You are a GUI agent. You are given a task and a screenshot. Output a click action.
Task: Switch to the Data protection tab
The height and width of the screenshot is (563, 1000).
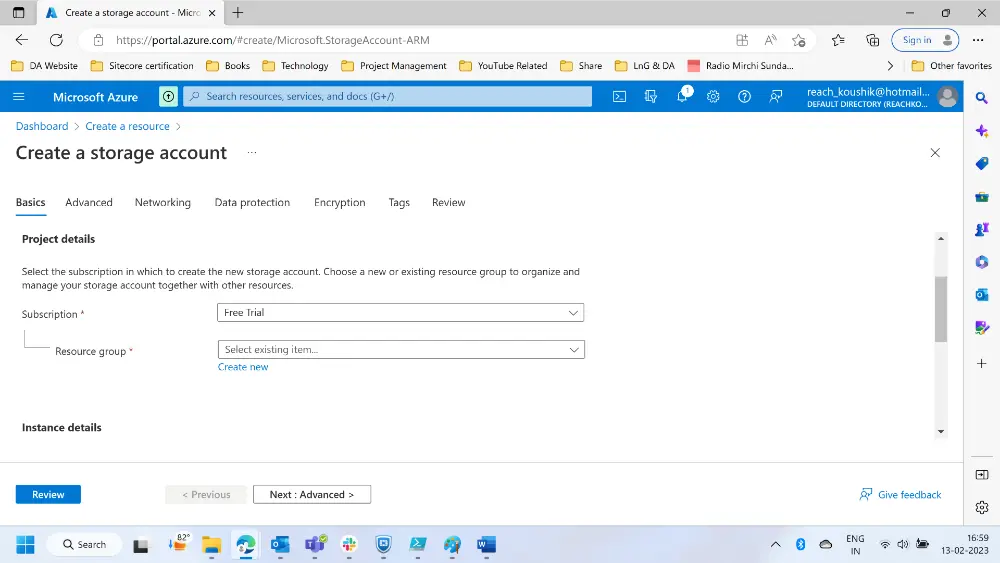252,202
